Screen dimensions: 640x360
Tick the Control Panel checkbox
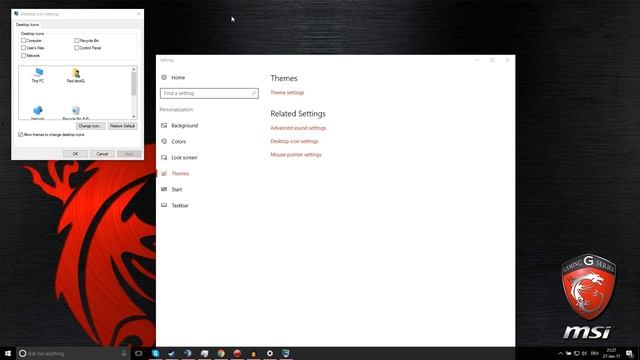76,48
